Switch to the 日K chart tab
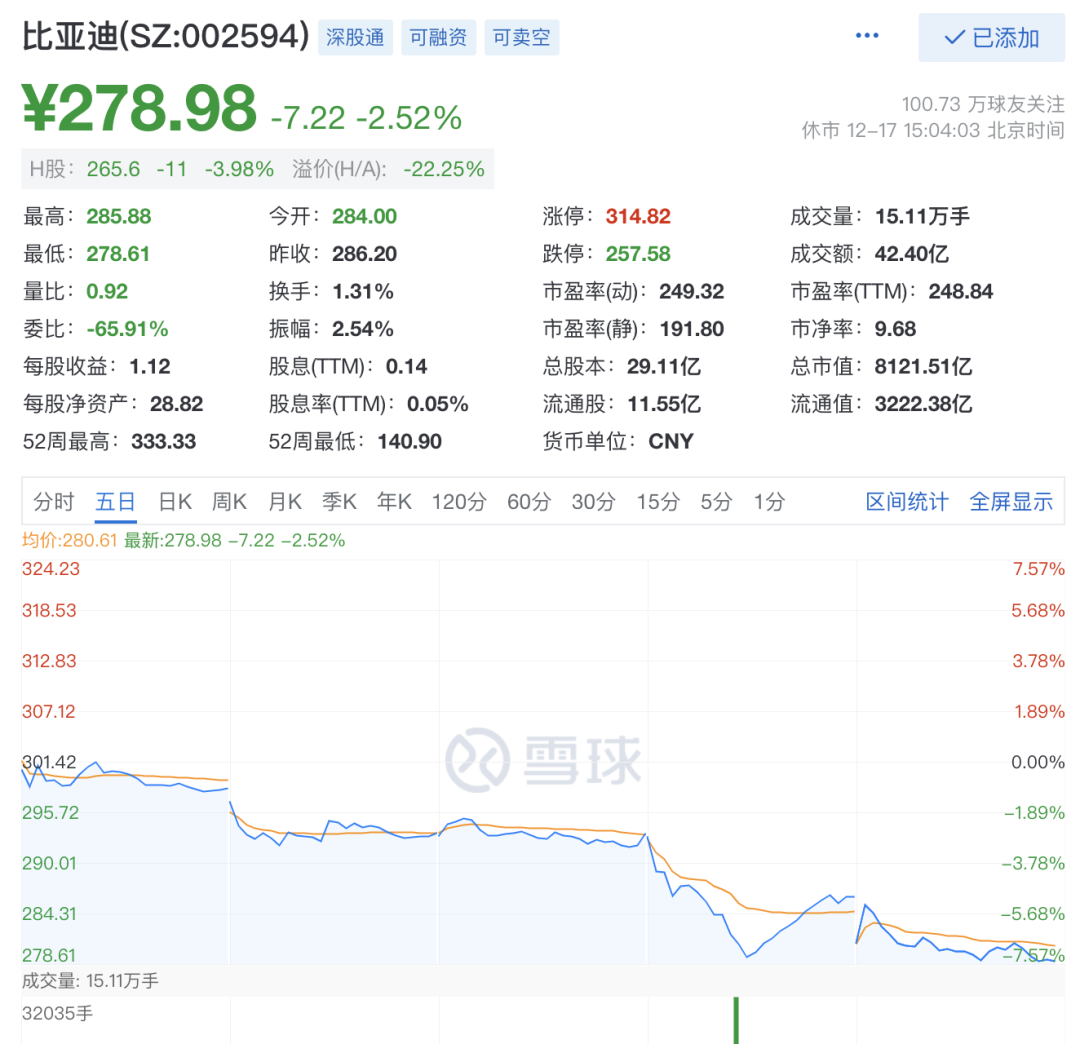The image size is (1080, 1044). pos(175,501)
